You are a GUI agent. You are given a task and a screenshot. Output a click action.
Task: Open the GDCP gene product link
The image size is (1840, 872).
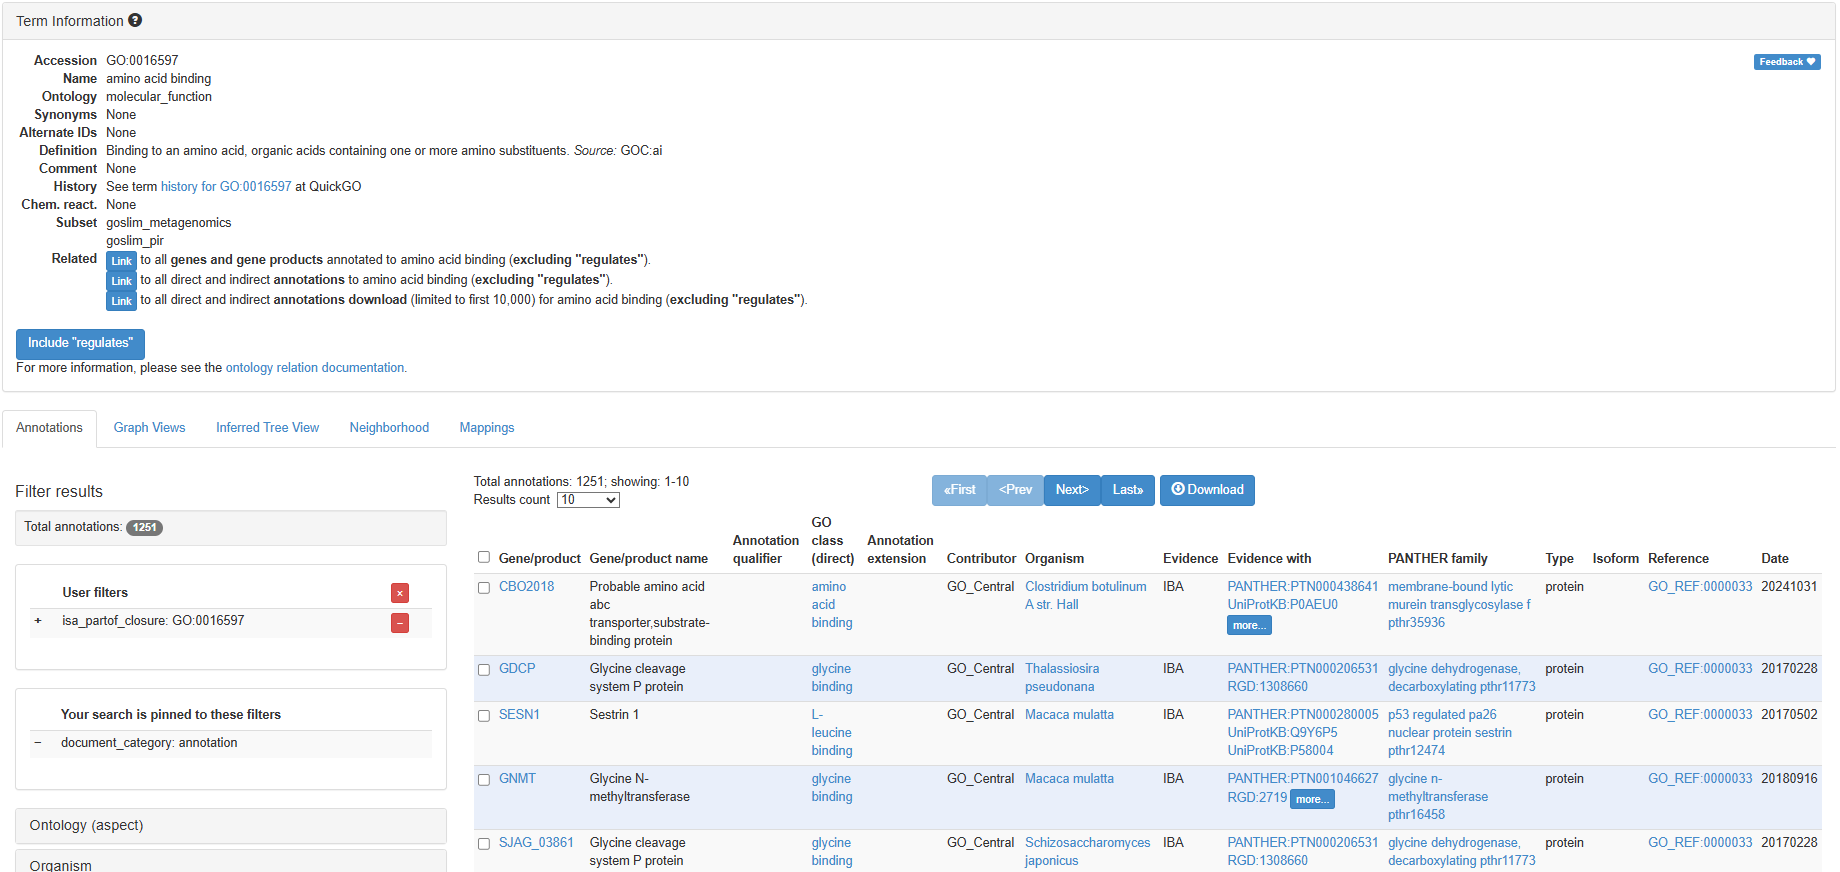(517, 669)
